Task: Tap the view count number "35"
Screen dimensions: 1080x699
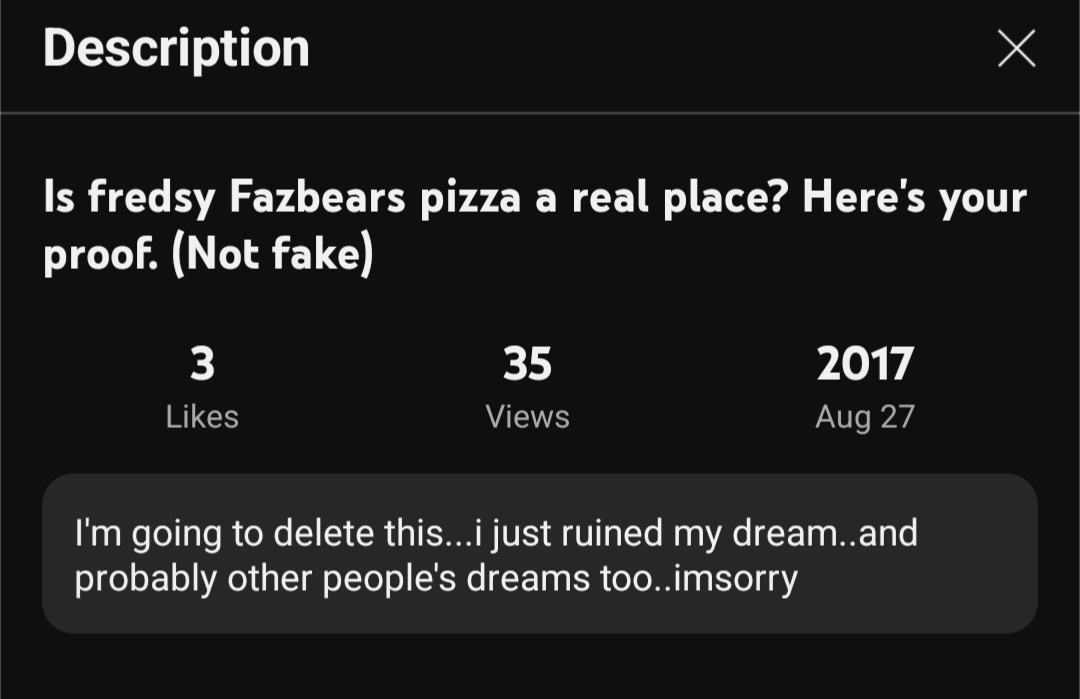Action: [527, 364]
